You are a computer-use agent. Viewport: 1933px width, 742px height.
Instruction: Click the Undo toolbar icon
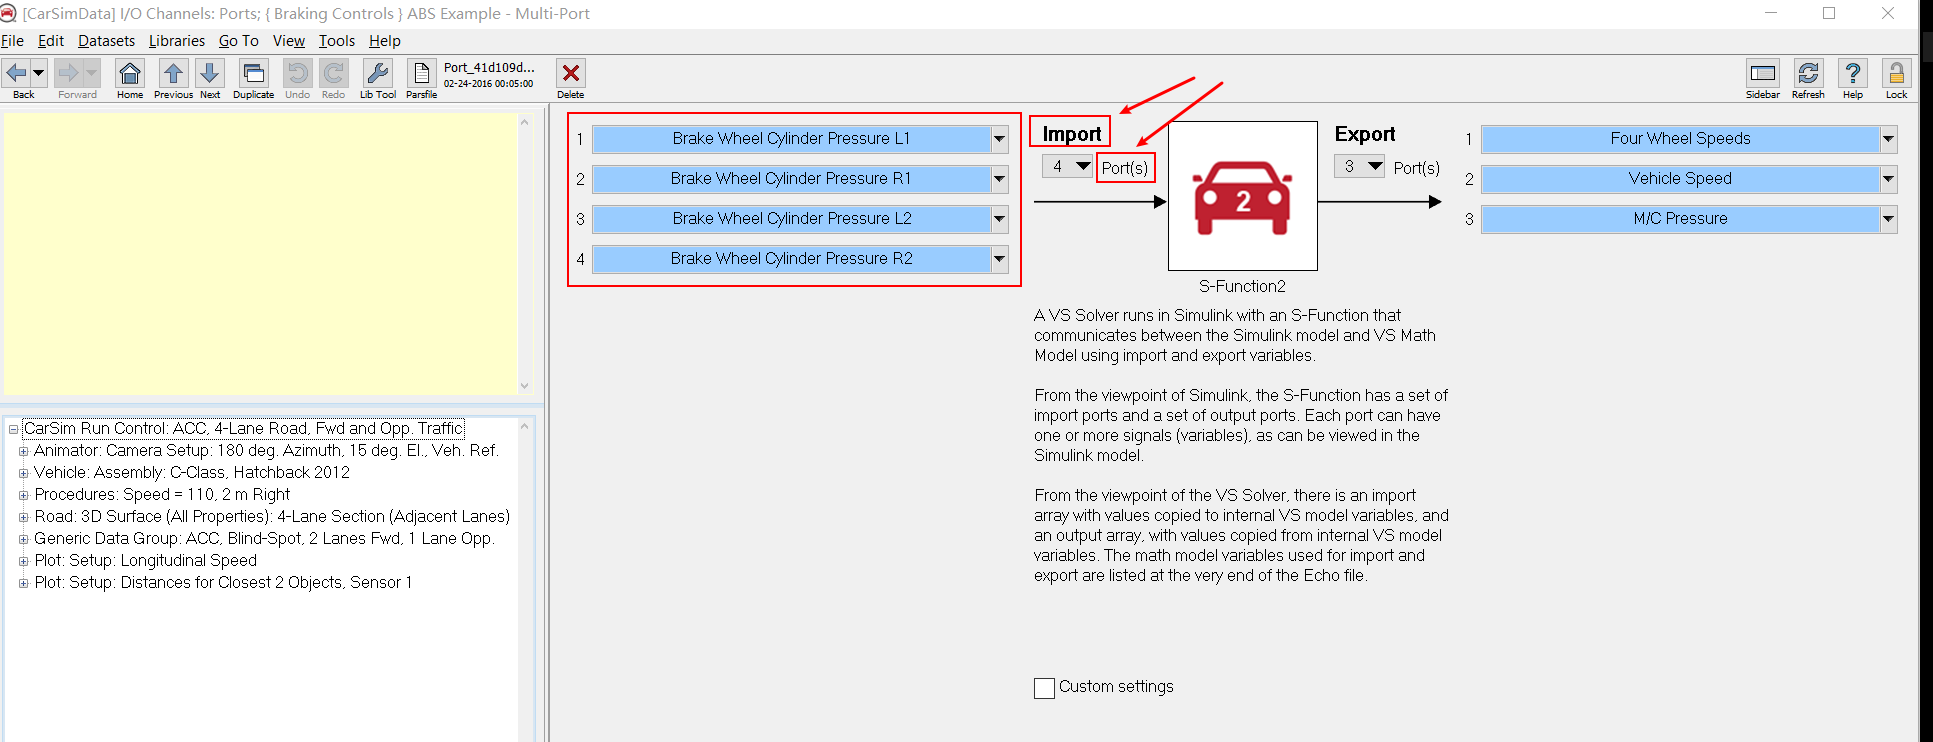(297, 73)
